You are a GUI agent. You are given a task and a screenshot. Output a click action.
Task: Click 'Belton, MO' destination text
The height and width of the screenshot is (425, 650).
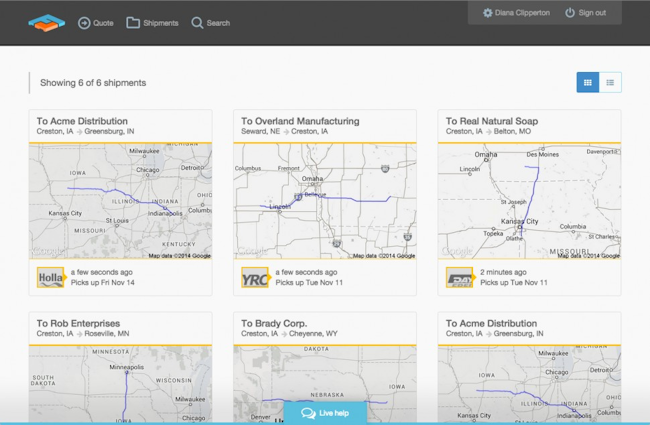coord(512,131)
